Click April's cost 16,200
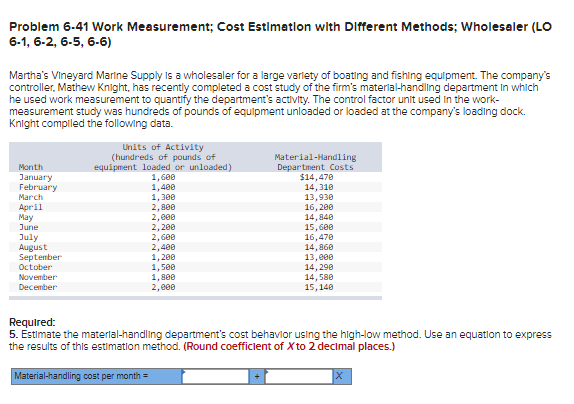This screenshot has width=574, height=404. tap(319, 207)
